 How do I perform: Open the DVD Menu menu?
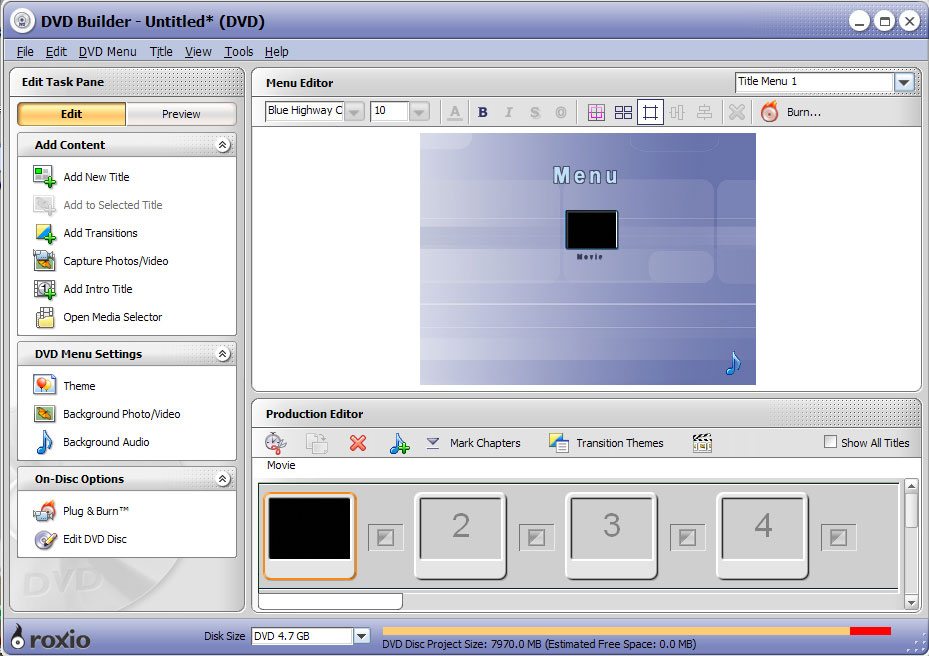point(107,51)
